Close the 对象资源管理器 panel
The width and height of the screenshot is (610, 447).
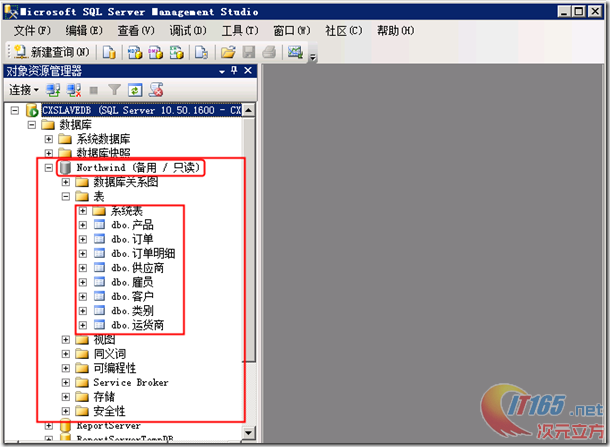pyautogui.click(x=248, y=70)
